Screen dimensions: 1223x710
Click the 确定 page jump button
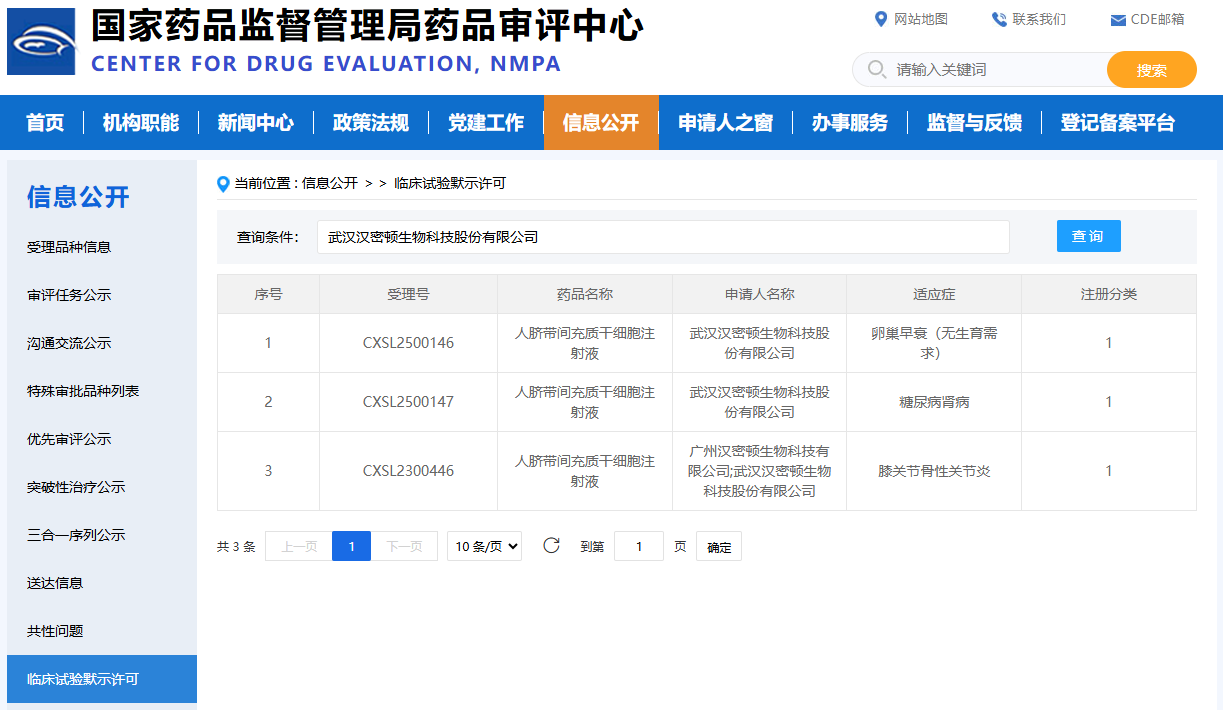click(718, 547)
